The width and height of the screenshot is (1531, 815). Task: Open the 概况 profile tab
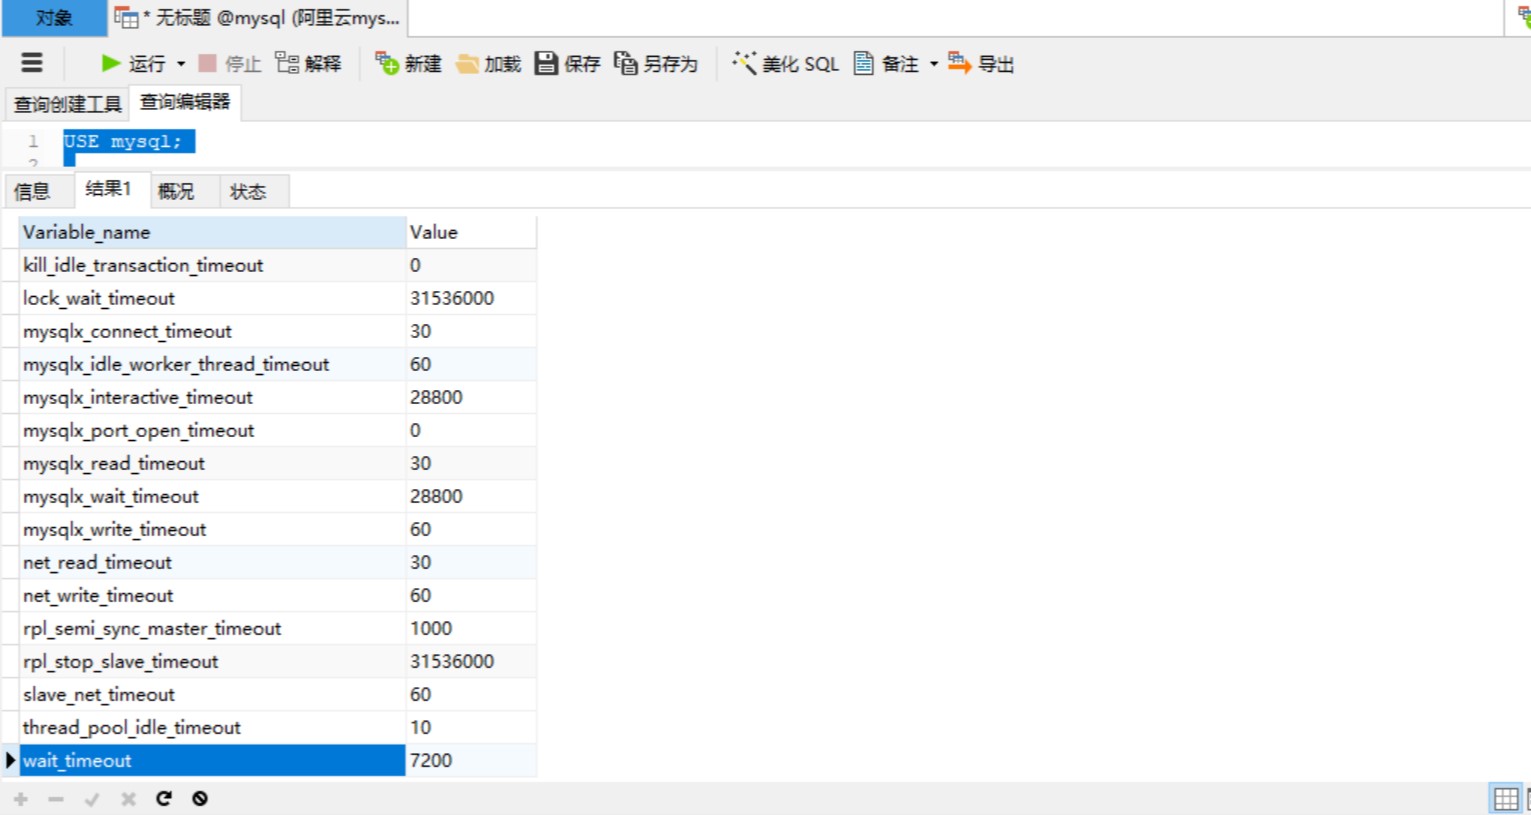click(x=176, y=191)
